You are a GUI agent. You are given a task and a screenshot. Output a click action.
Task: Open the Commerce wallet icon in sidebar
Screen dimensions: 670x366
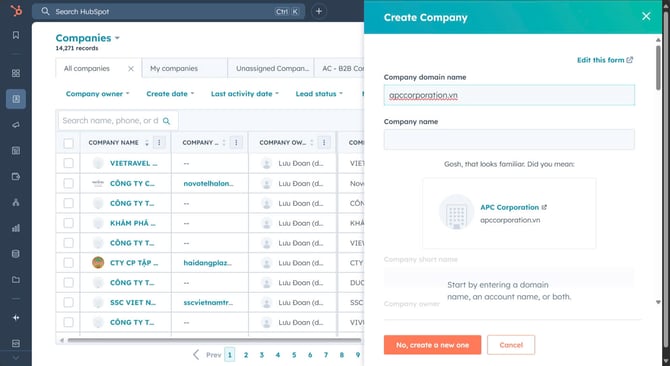(16, 176)
